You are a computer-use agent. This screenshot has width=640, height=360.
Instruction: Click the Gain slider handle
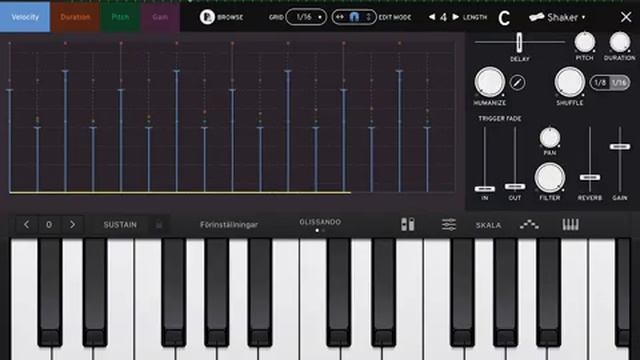click(620, 147)
